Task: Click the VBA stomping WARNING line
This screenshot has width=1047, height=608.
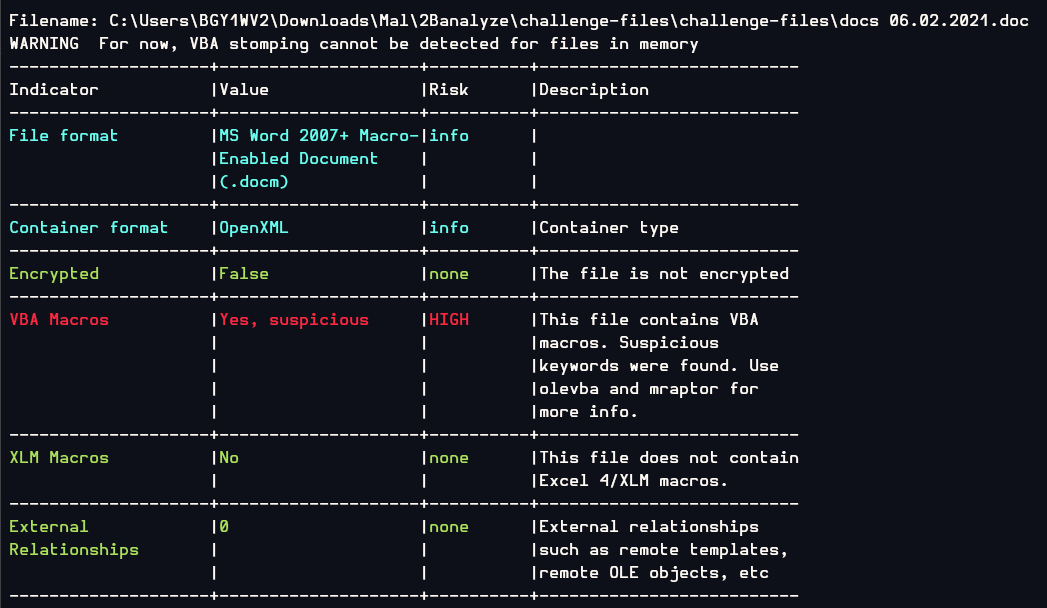Action: tap(354, 44)
